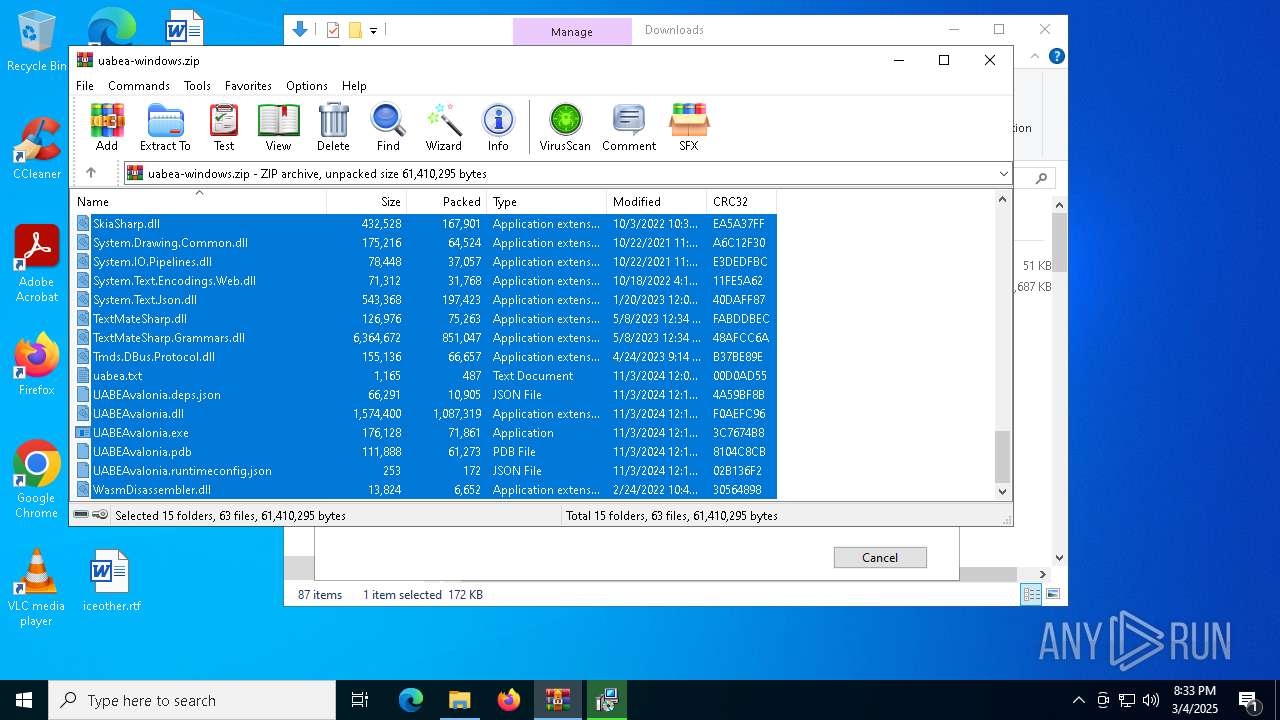The height and width of the screenshot is (720, 1280).
Task: Launch the Wizard tool
Action: point(443,127)
